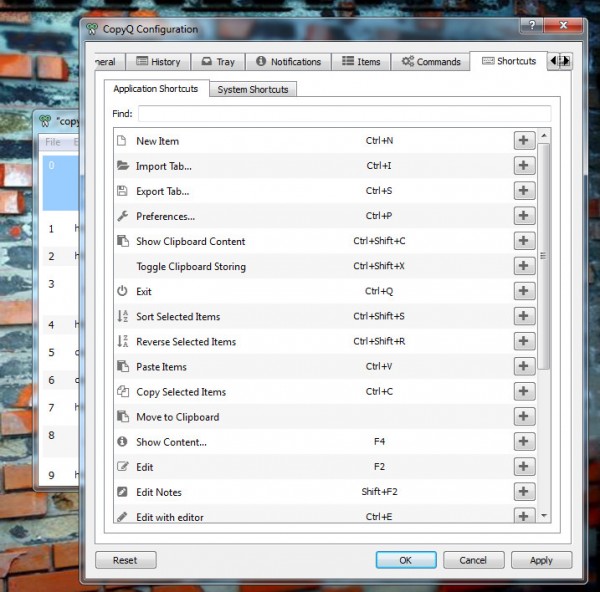Switch to the General tab
This screenshot has width=600, height=592.
point(110,62)
